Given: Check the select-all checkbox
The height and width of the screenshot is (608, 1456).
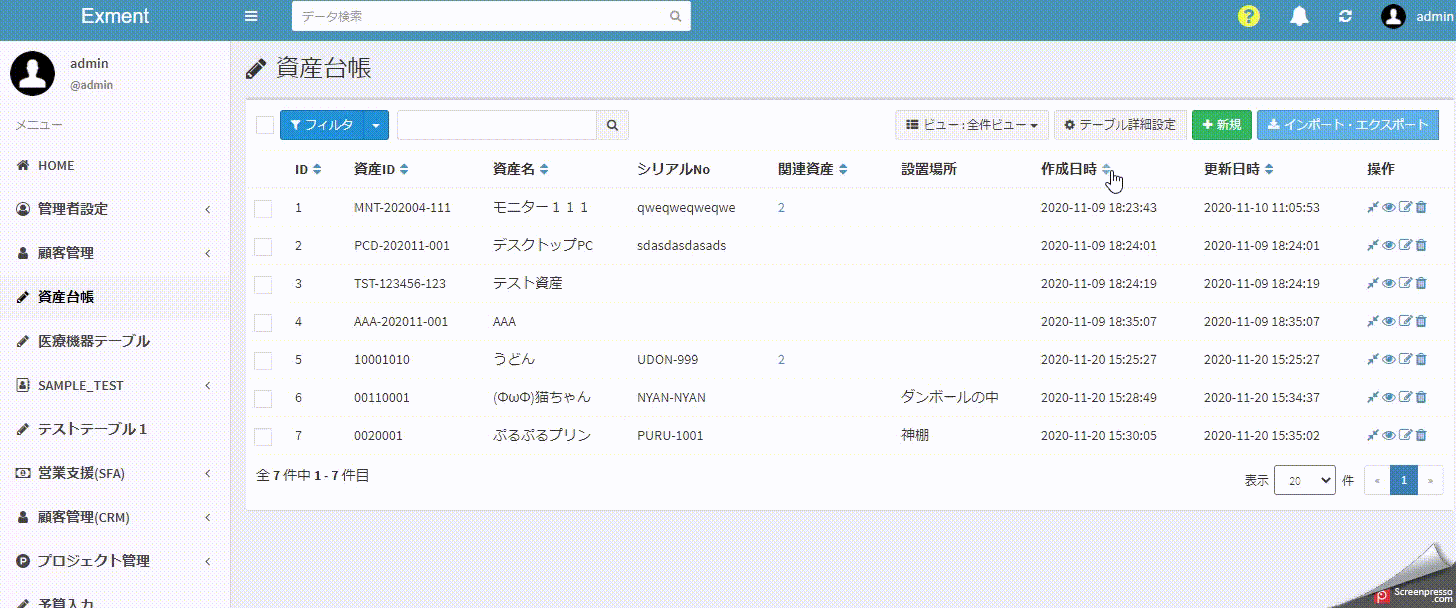Looking at the screenshot, I should 265,125.
